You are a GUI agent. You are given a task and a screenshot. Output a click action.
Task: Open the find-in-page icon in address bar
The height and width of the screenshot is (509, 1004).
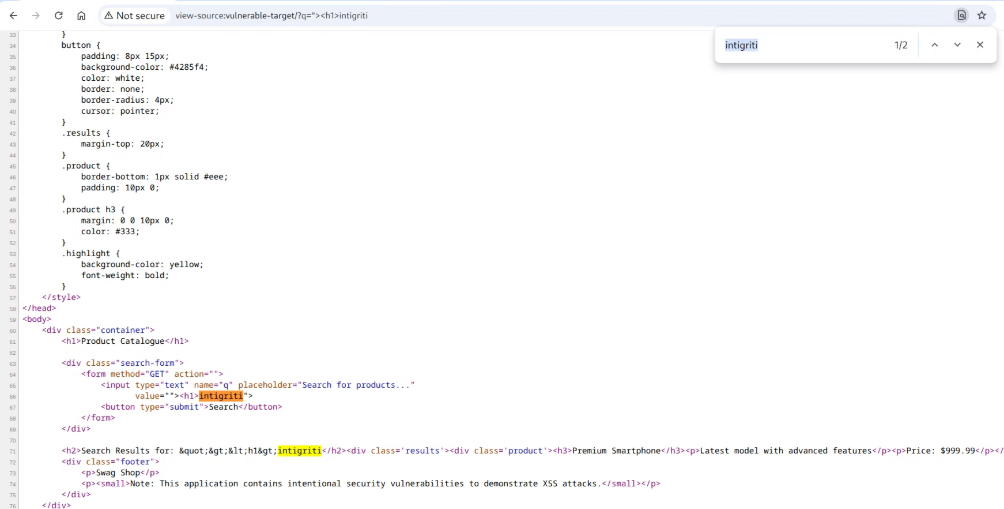point(961,15)
